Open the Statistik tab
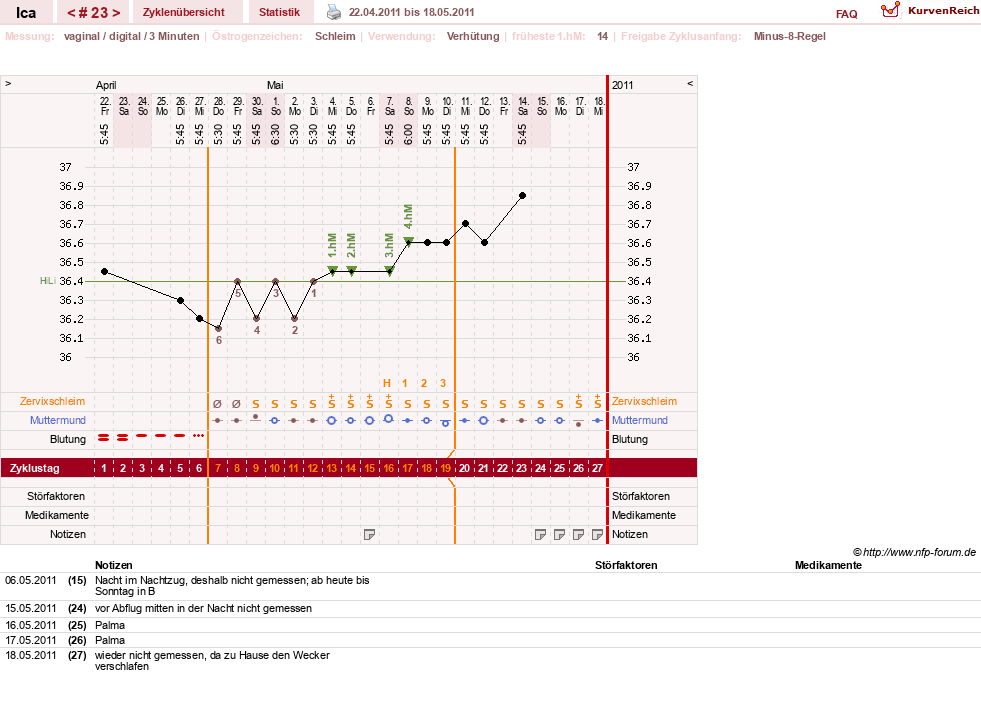 (279, 12)
